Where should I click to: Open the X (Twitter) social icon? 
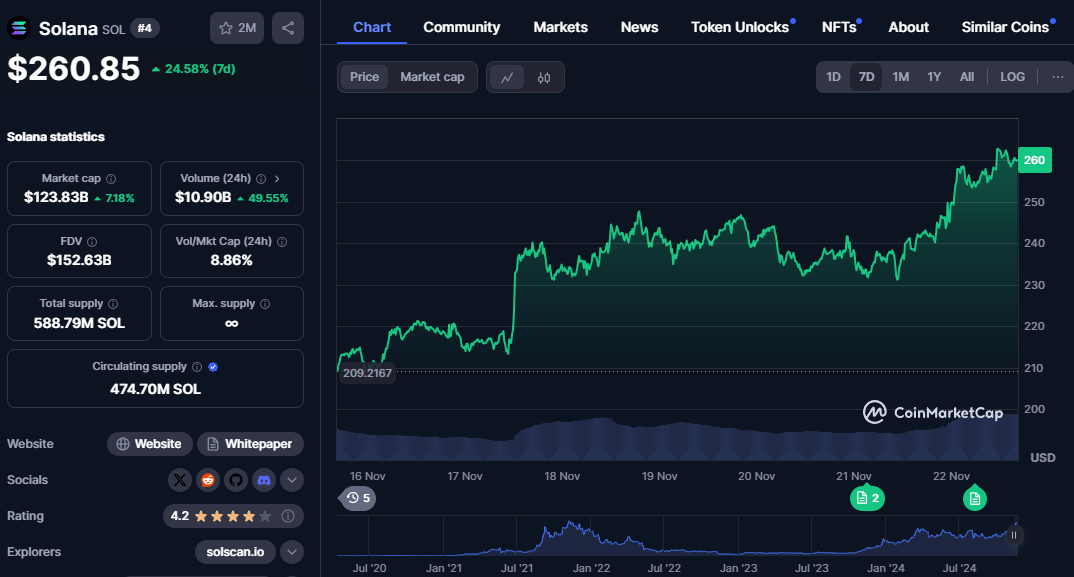[x=179, y=480]
